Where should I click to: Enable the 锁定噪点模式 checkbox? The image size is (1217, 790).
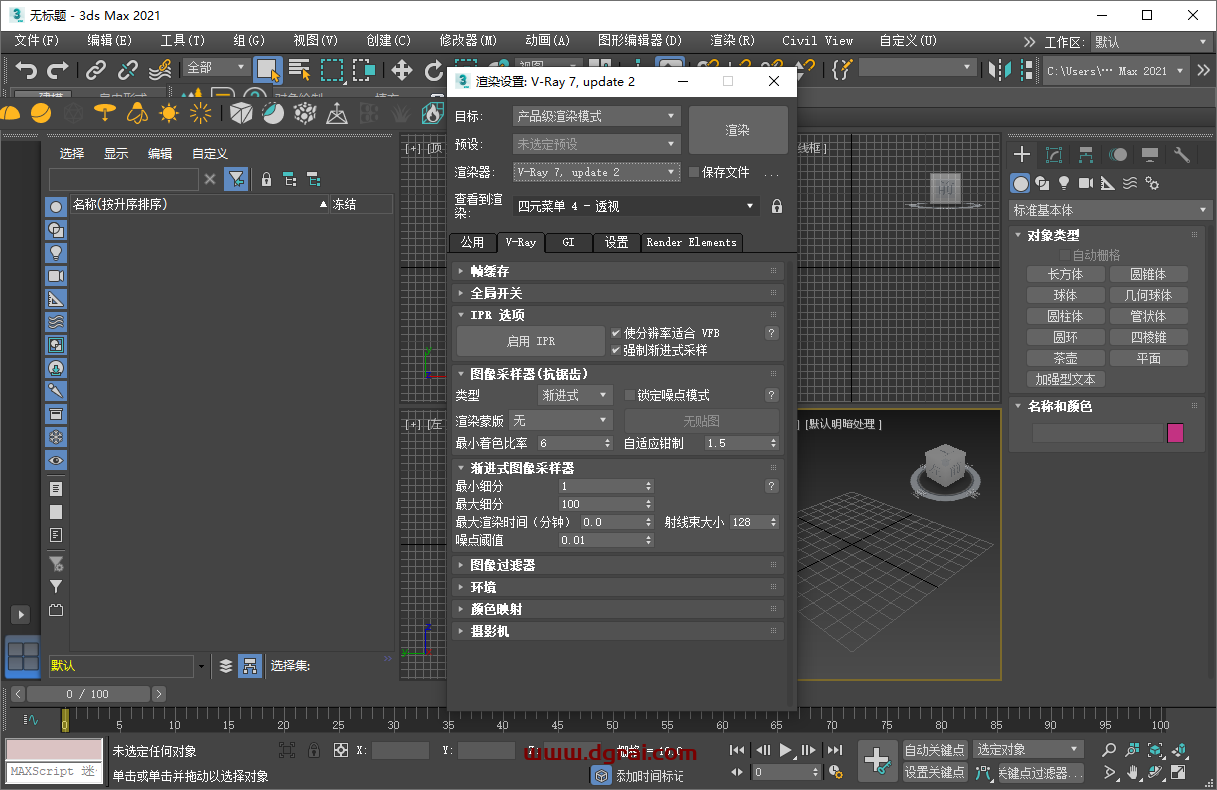tap(630, 395)
